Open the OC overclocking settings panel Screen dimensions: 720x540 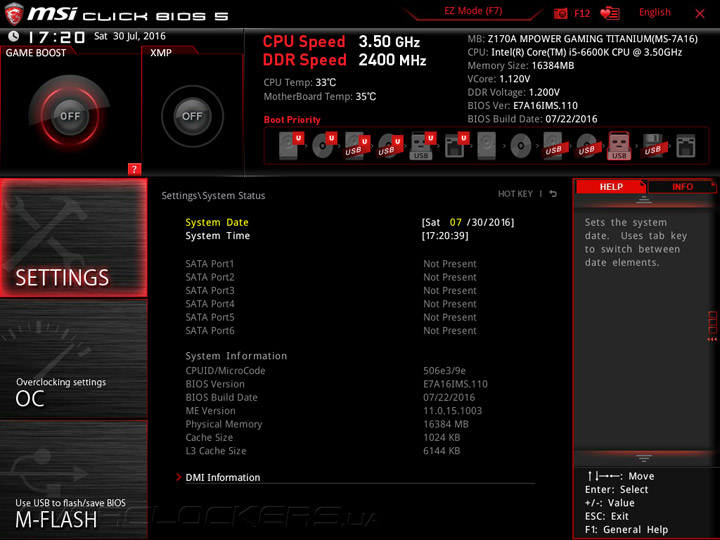coord(73,359)
